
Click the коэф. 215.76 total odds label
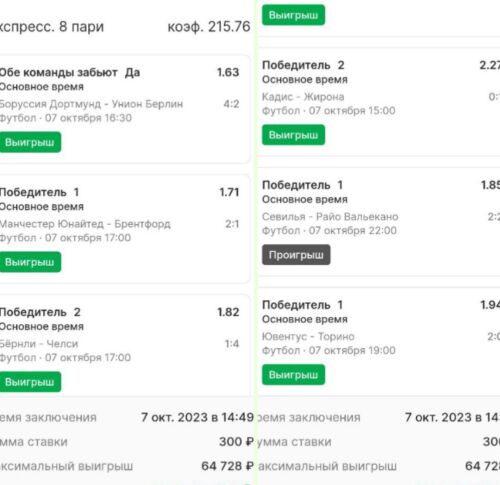(209, 27)
